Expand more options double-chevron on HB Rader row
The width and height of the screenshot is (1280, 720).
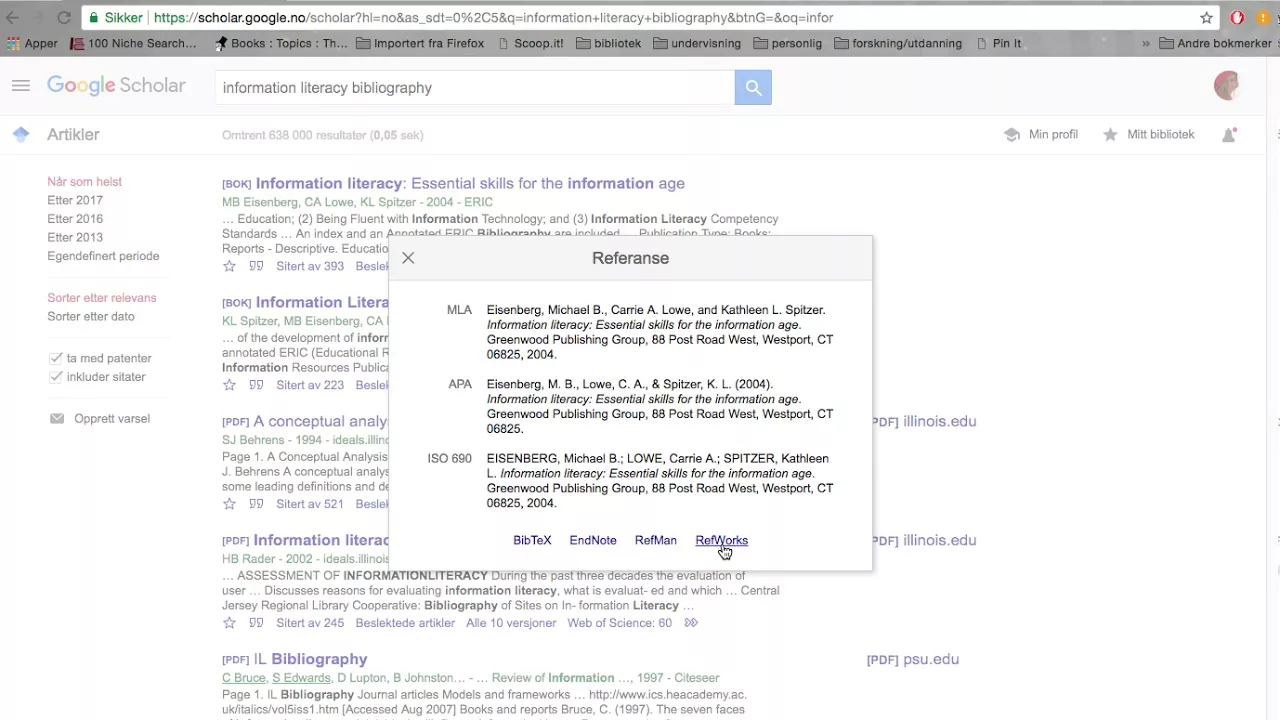click(691, 623)
